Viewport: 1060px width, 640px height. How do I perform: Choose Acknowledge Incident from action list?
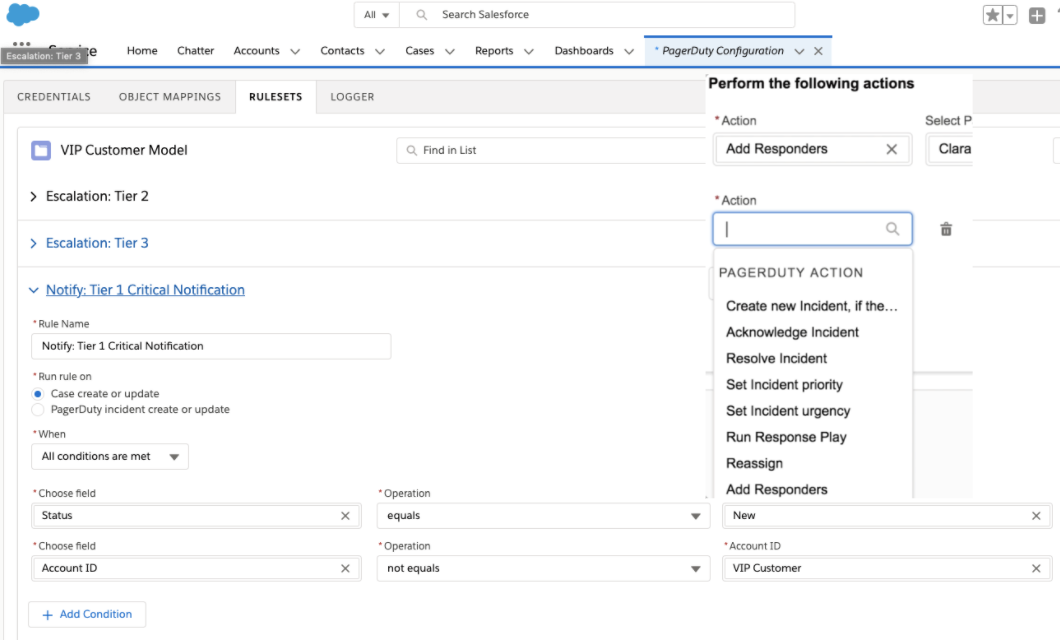pos(792,332)
